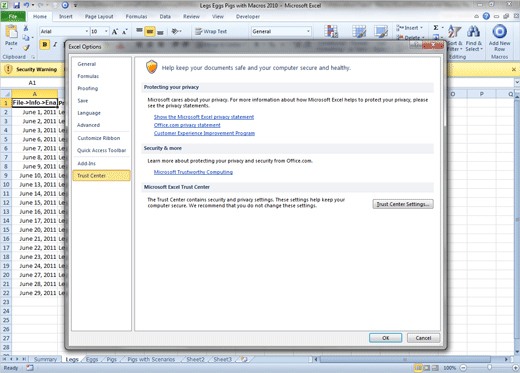Open the Insert cells dropdown arrow
The height and width of the screenshot is (373, 520).
click(x=422, y=28)
